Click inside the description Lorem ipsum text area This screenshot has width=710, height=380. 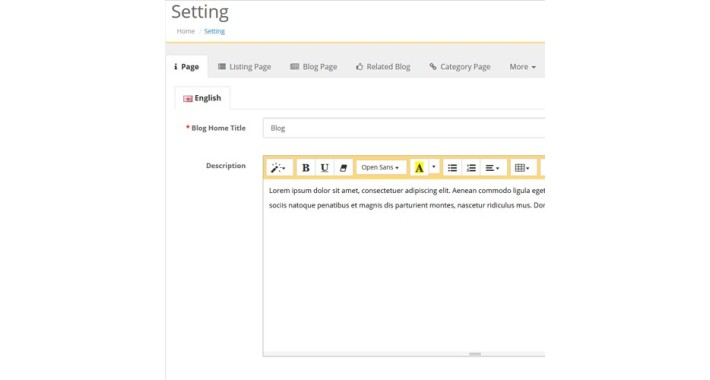pos(404,265)
